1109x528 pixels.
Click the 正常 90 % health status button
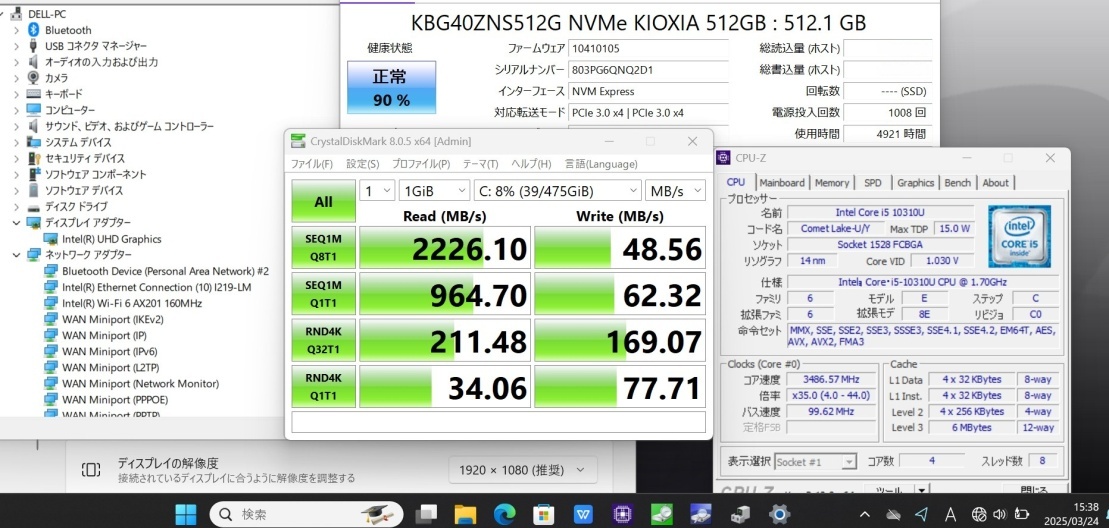[x=391, y=88]
